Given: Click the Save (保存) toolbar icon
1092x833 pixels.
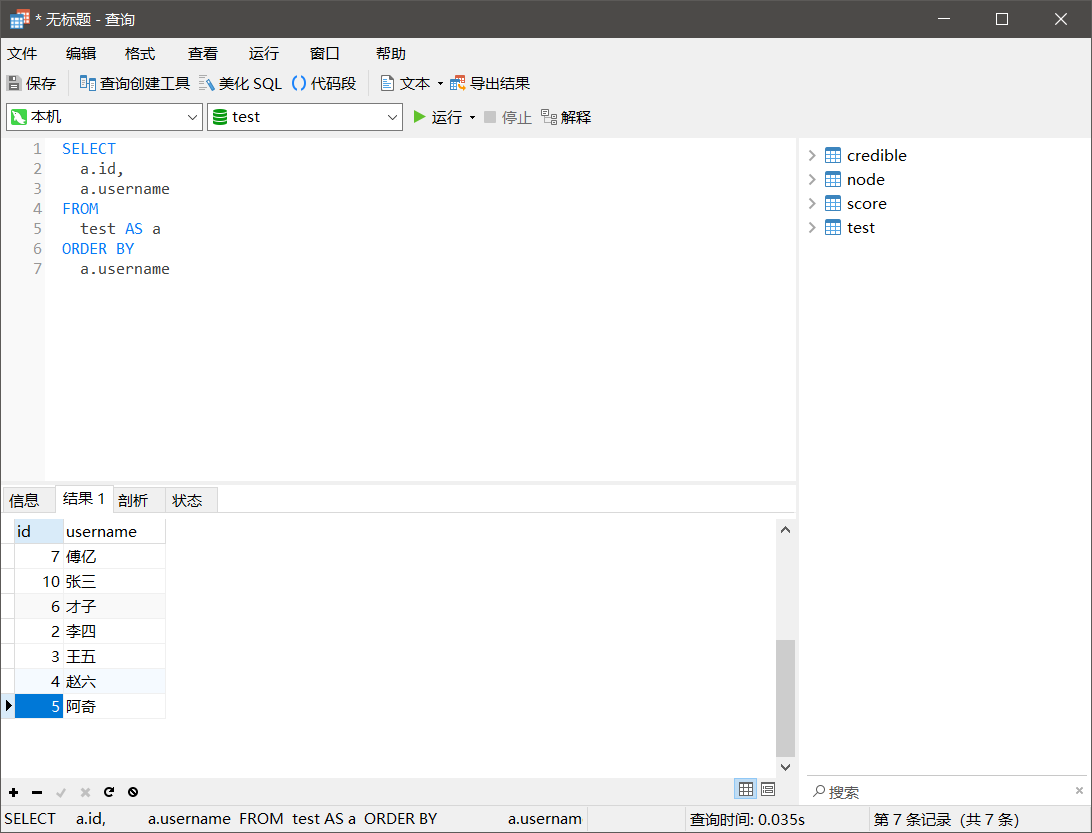Looking at the screenshot, I should (15, 84).
